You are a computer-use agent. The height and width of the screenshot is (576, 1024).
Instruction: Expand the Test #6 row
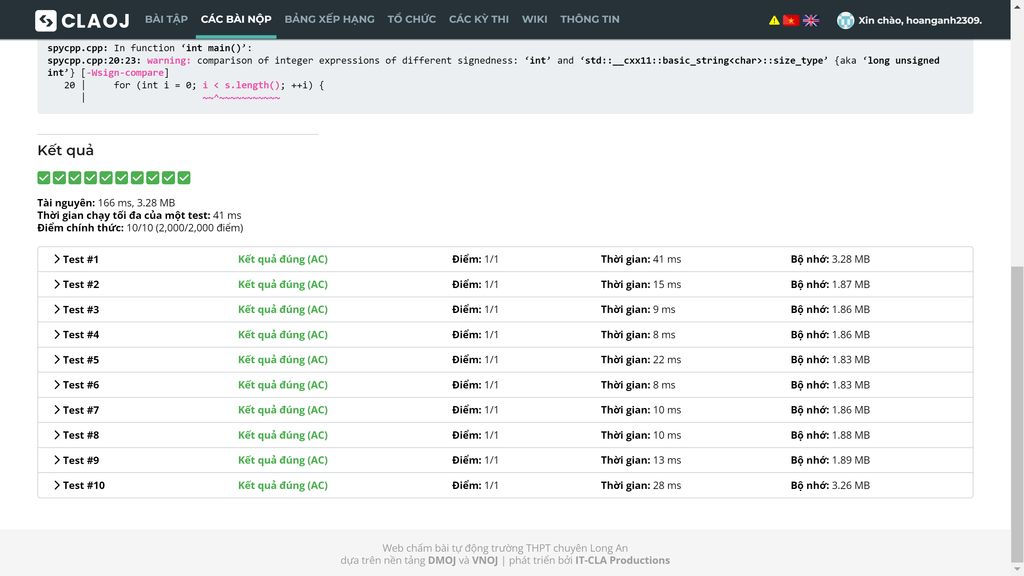505,385
